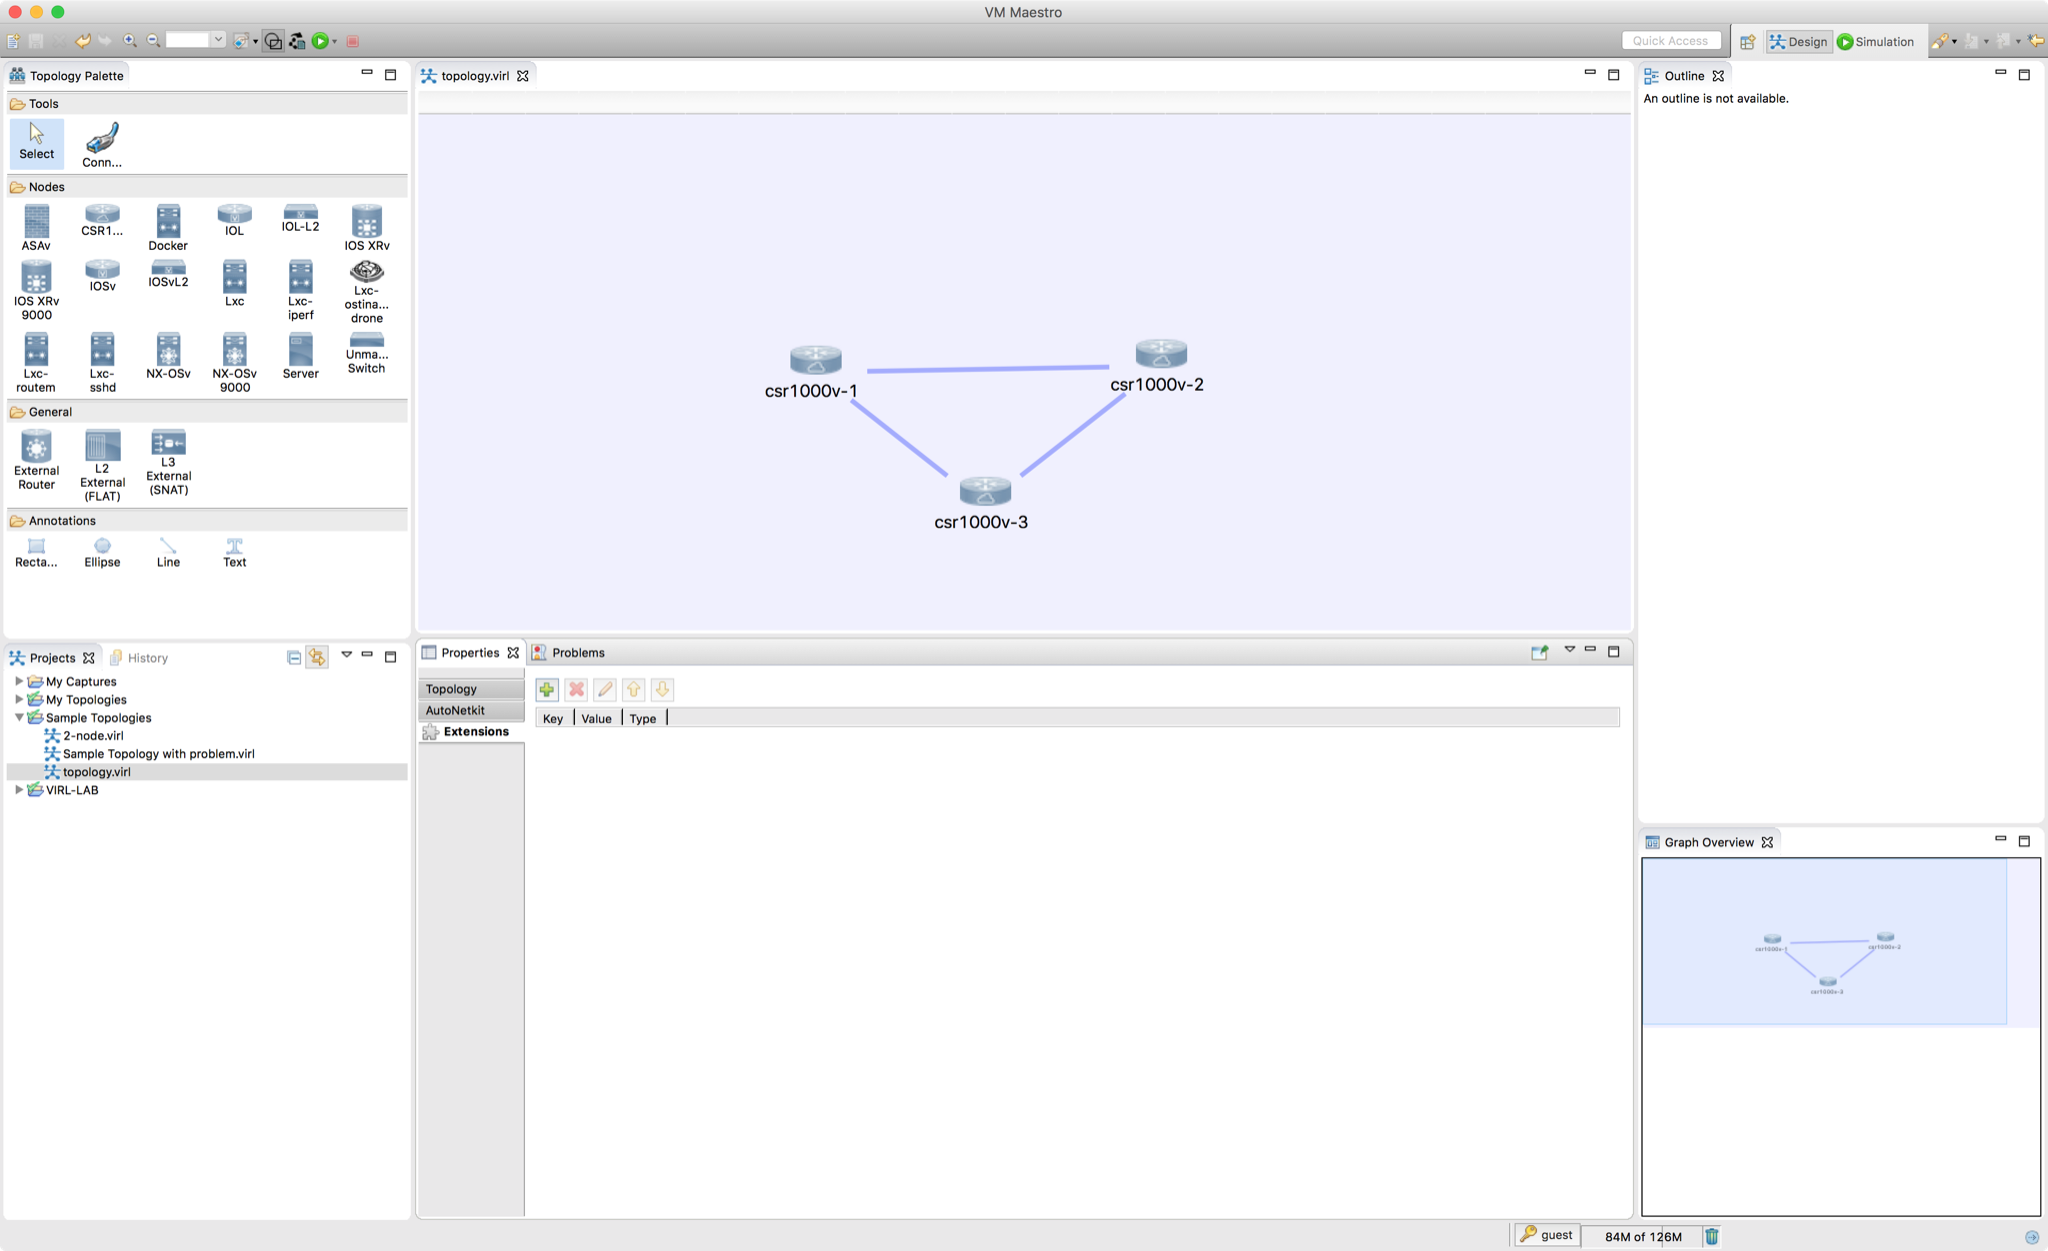Pick the IOS XRv node icon
Viewport: 2048px width, 1251px height.
pyautogui.click(x=367, y=228)
